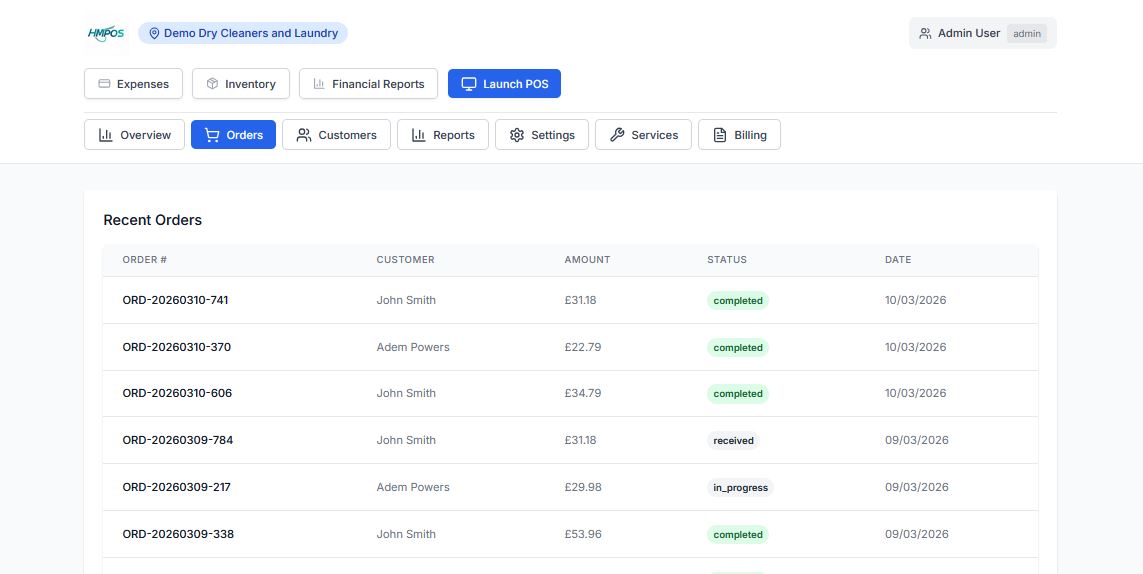Click the DATE column header

point(898,260)
